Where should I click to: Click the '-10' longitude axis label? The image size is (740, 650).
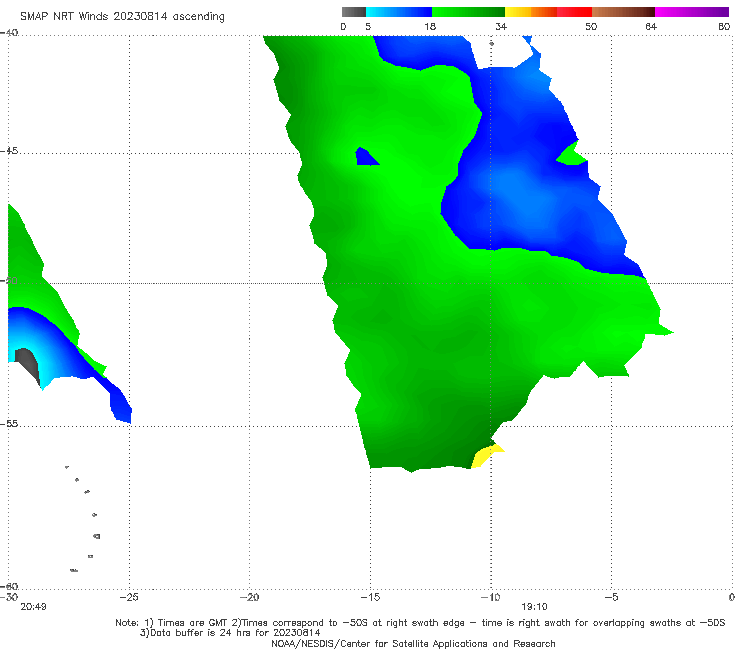490,597
